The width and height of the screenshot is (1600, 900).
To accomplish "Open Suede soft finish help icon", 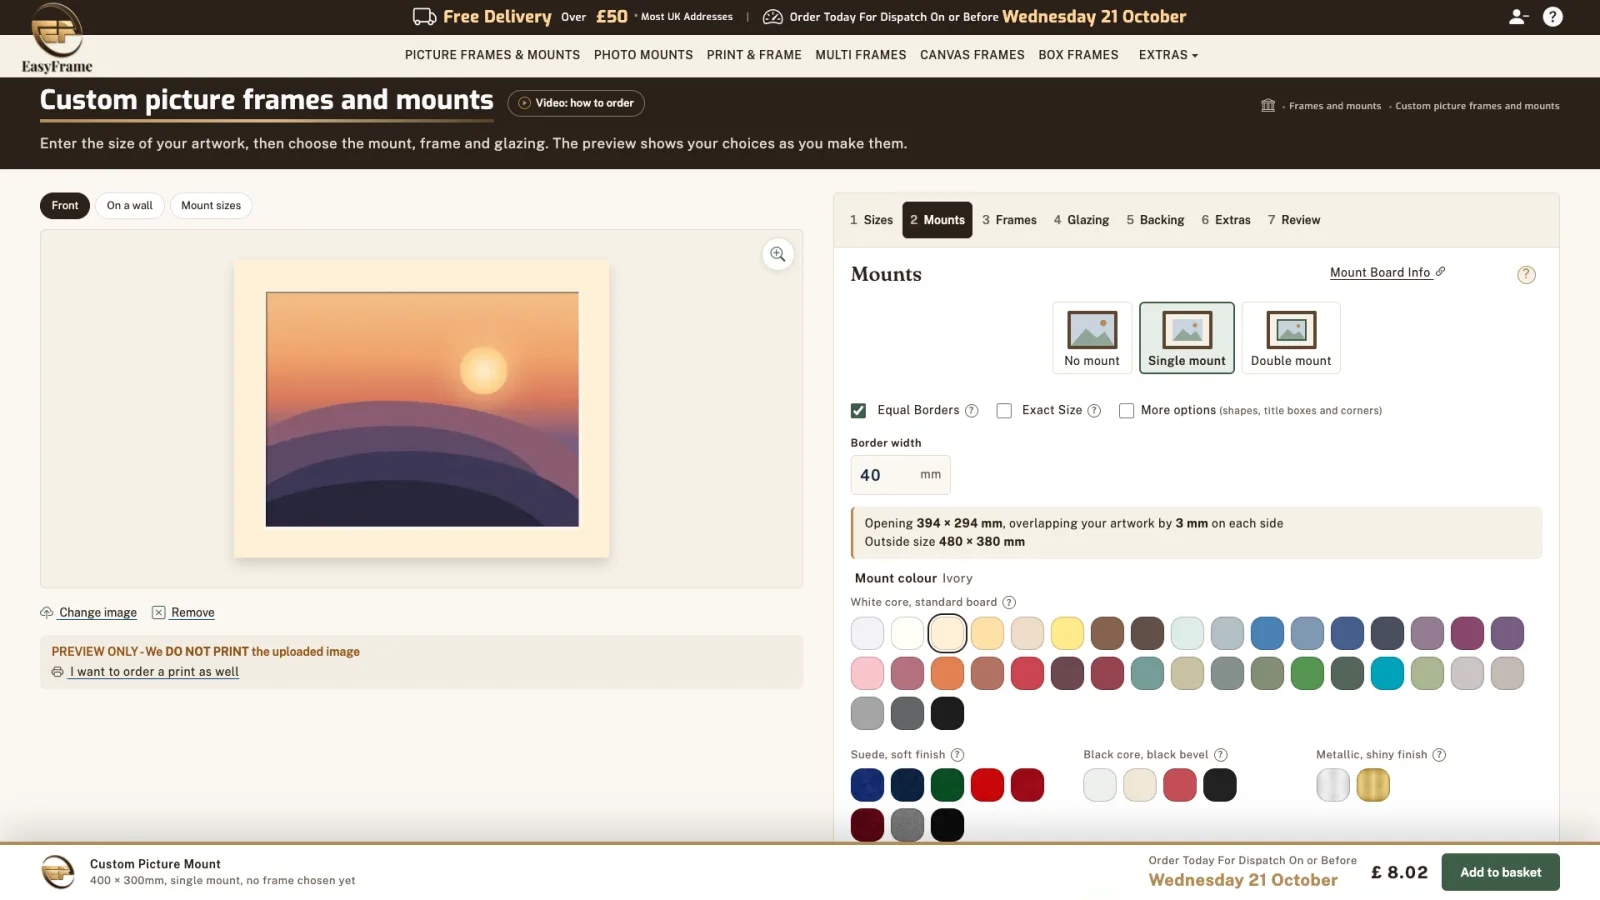I will 957,755.
